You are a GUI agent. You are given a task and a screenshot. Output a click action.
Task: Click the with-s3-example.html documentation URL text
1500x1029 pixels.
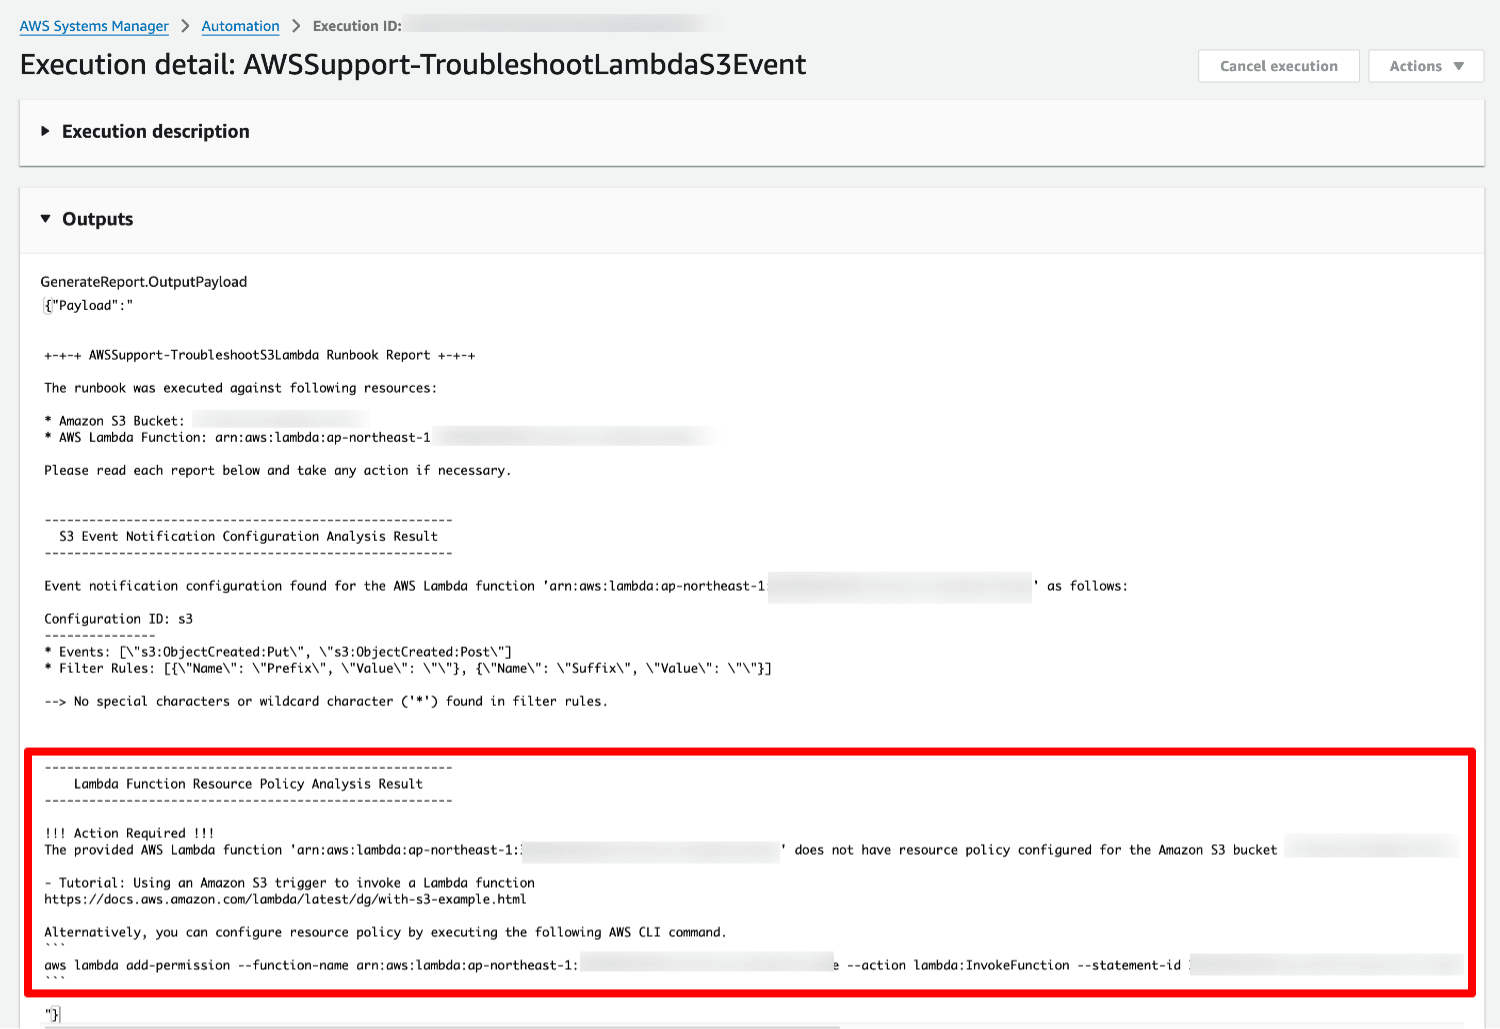pyautogui.click(x=285, y=899)
